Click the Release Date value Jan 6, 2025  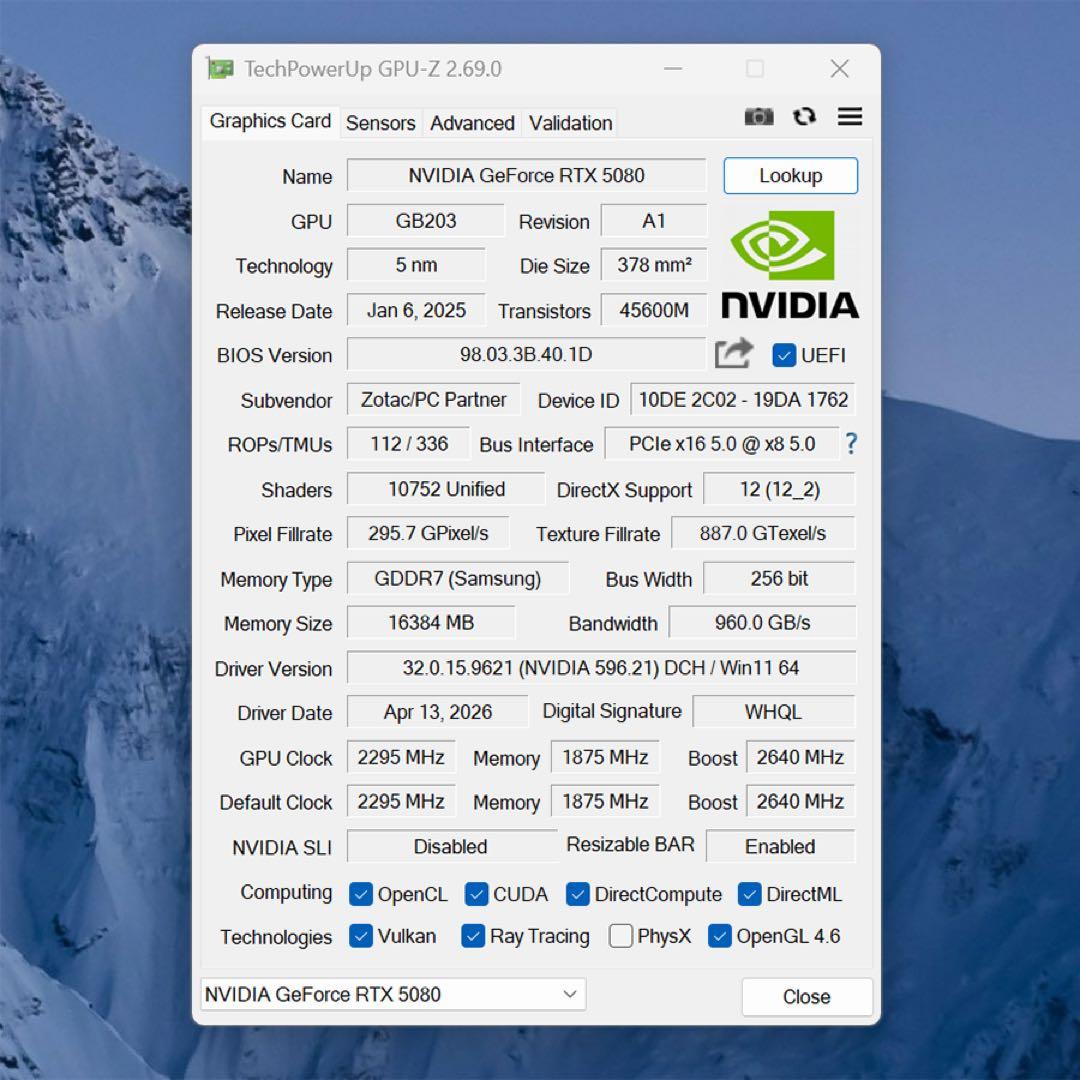point(416,310)
